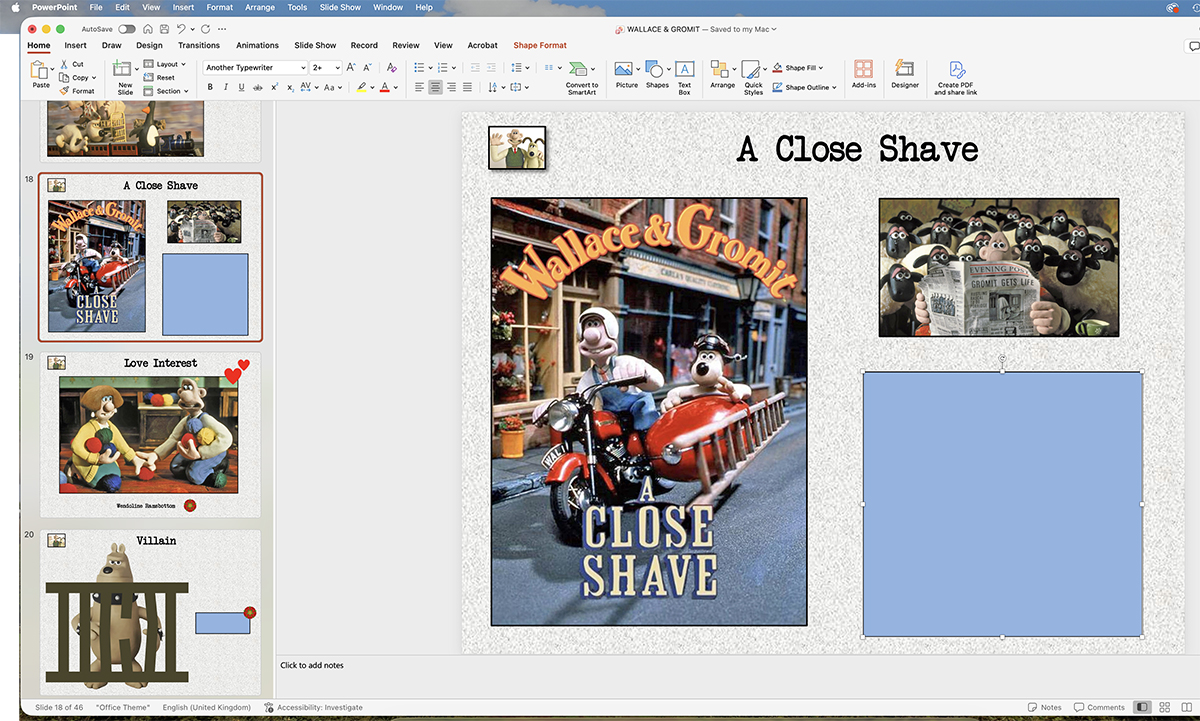Select the Love Interest slide 19 thumbnail
Image resolution: width=1200 pixels, height=721 pixels.
coord(150,433)
